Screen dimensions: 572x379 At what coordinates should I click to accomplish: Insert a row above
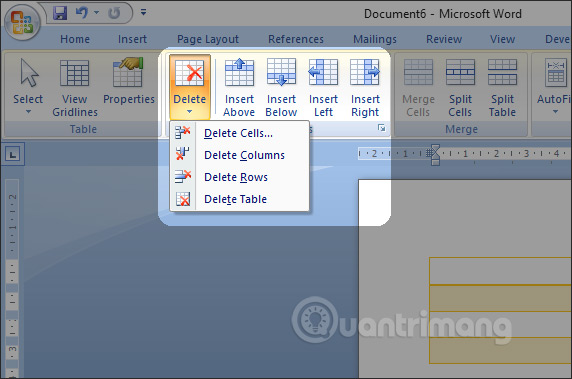tap(239, 88)
